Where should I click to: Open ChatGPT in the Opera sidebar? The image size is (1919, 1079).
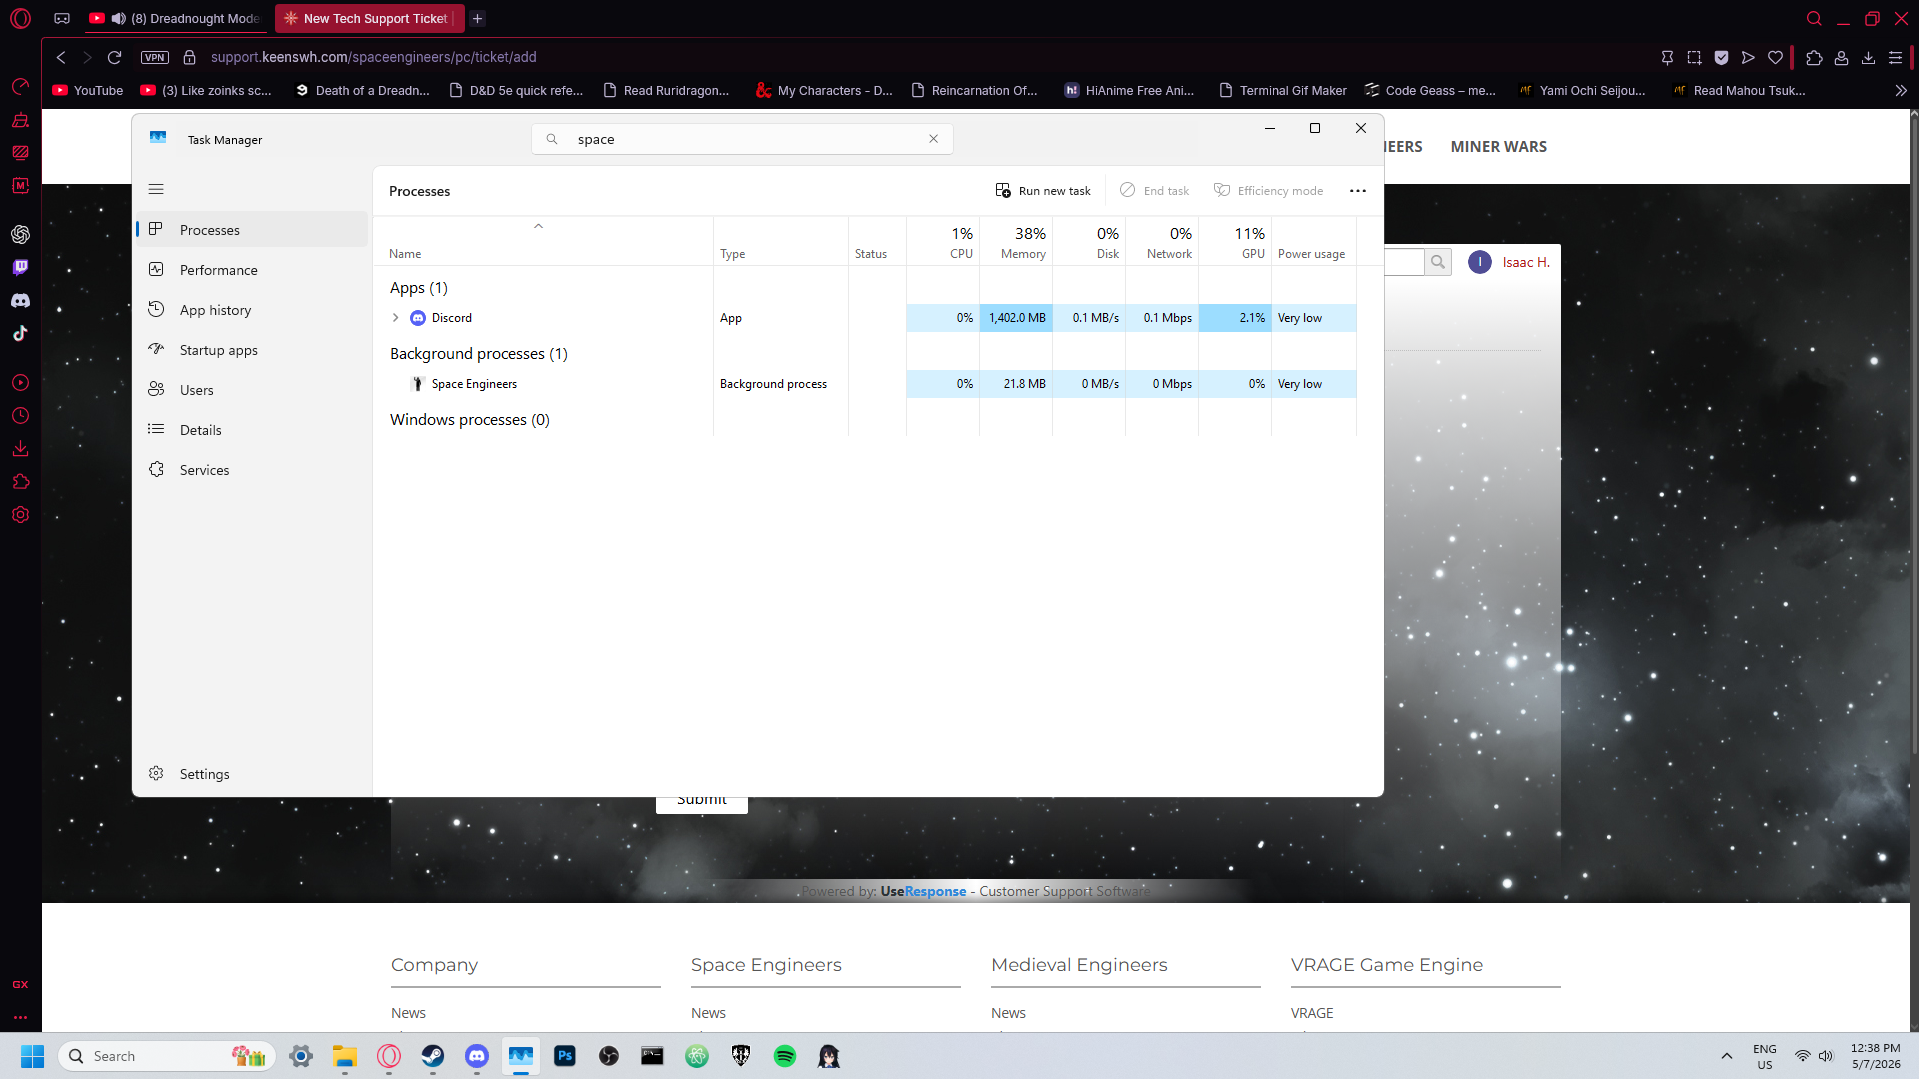click(x=20, y=234)
